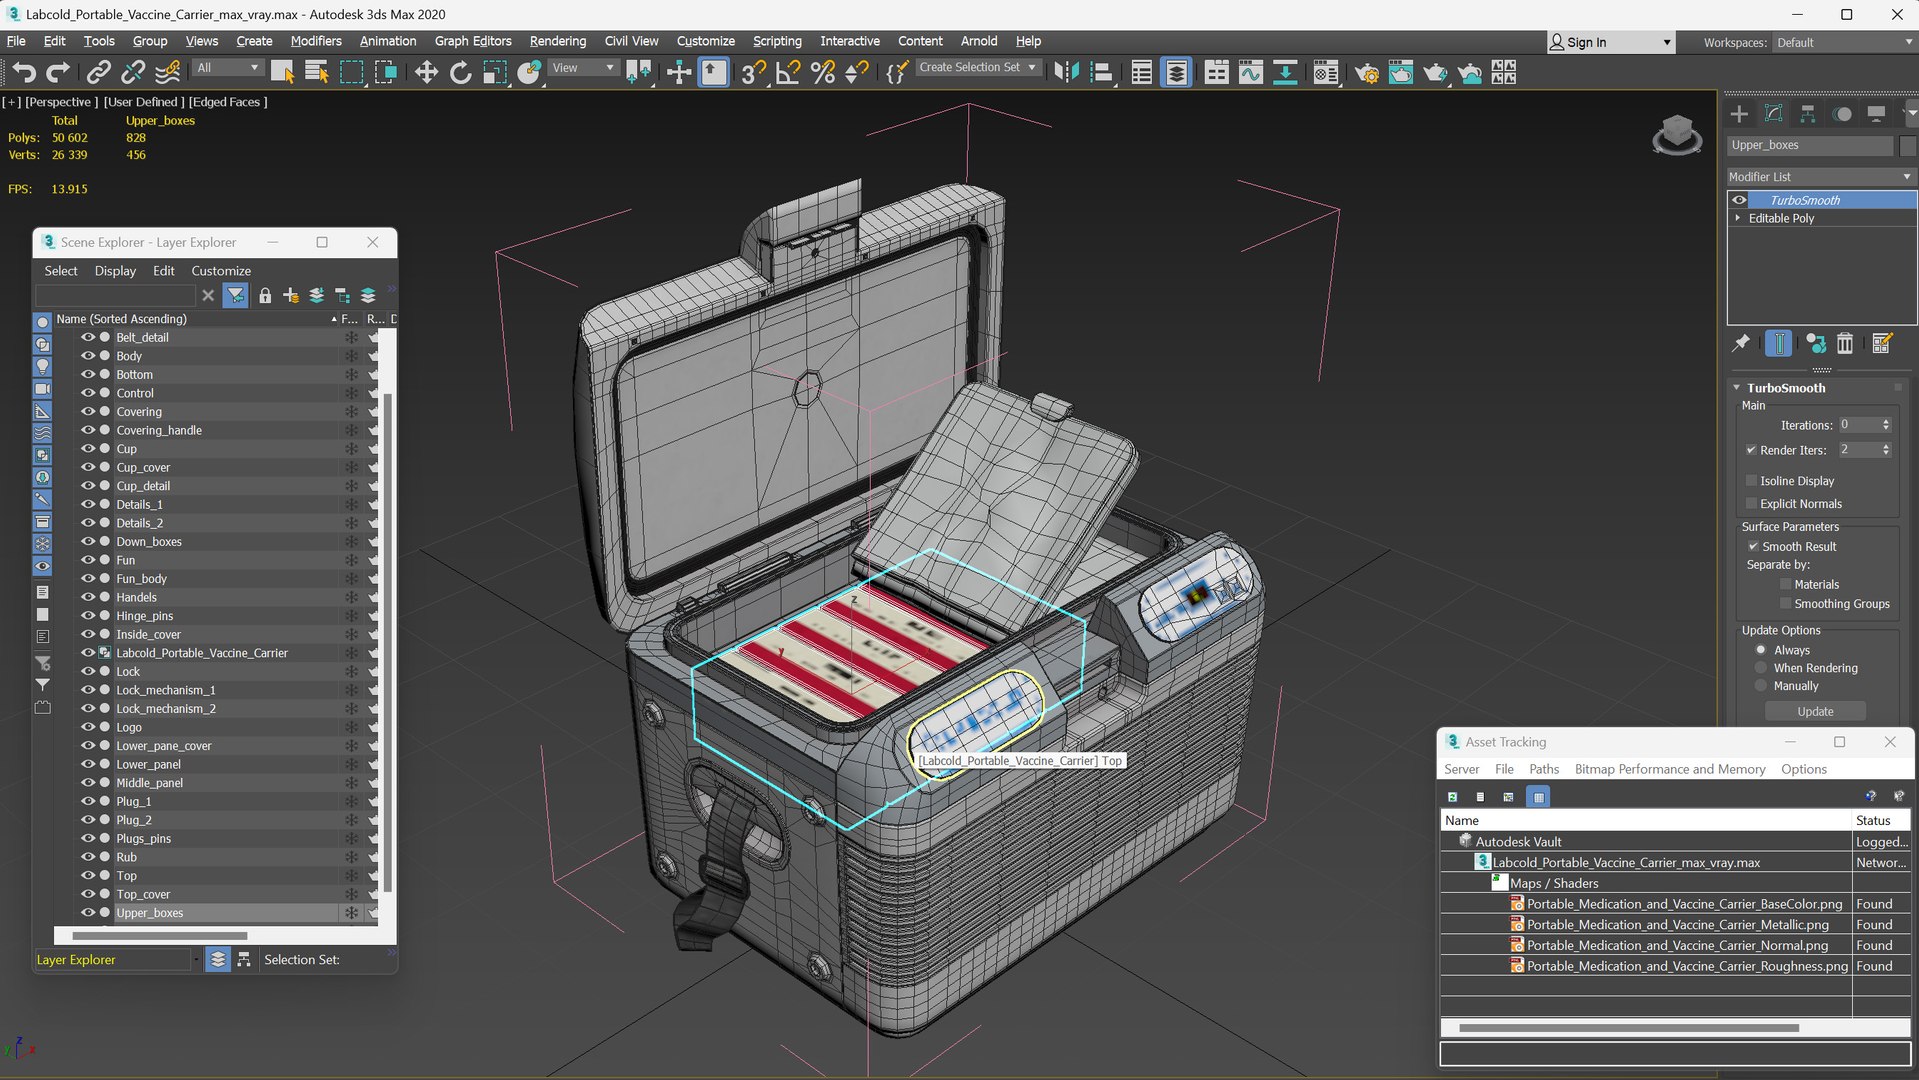Remove modifier from stack trash icon

(1845, 344)
